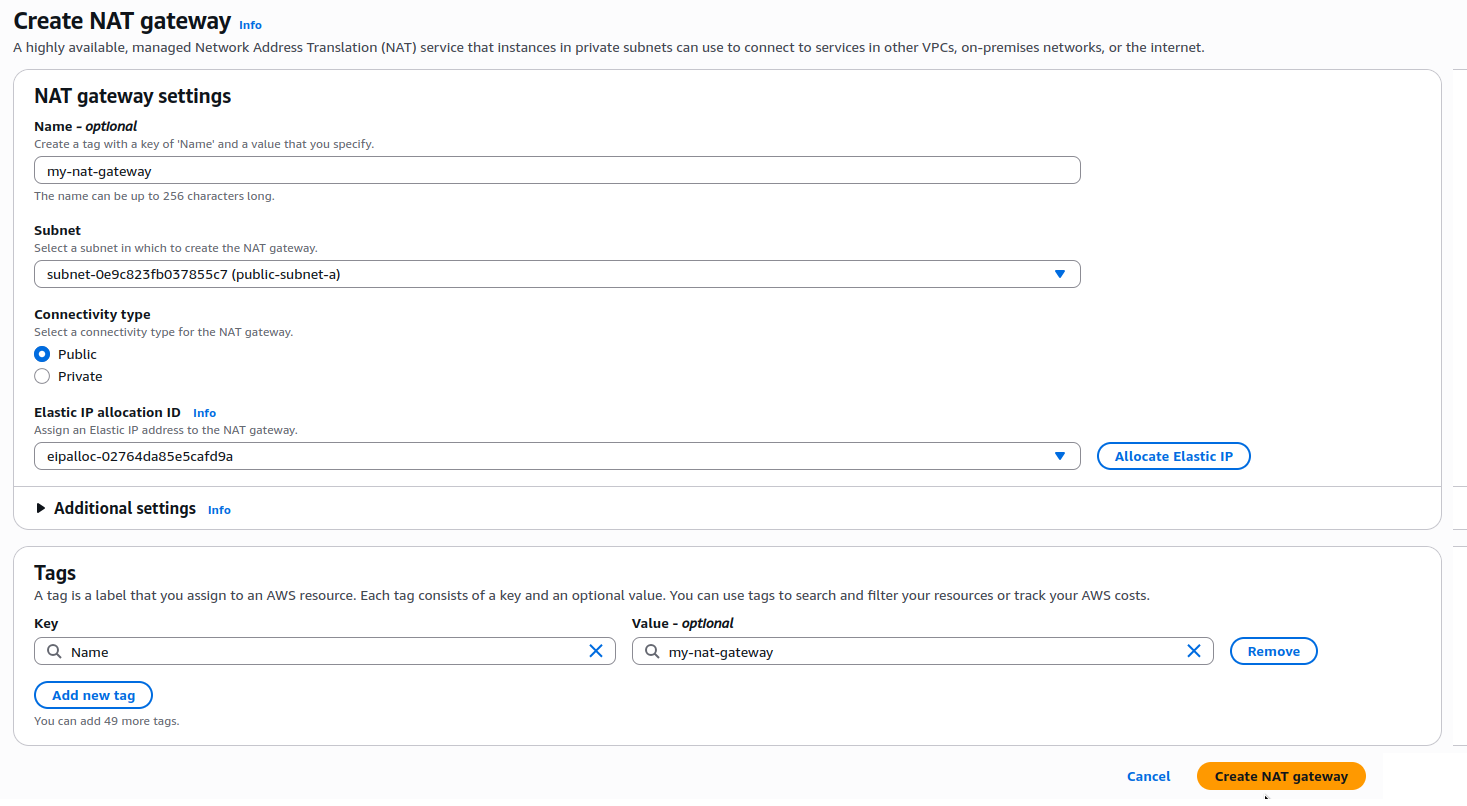The height and width of the screenshot is (806, 1467).
Task: Submit with the Create NAT gateway button
Action: tap(1281, 776)
